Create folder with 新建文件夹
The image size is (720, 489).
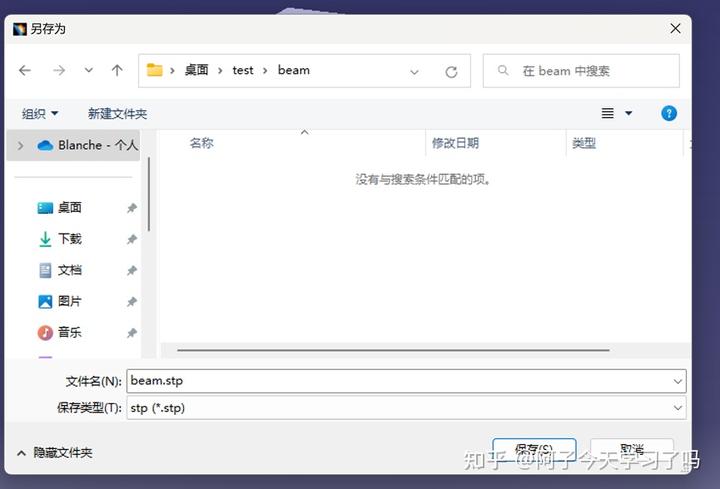pos(118,113)
